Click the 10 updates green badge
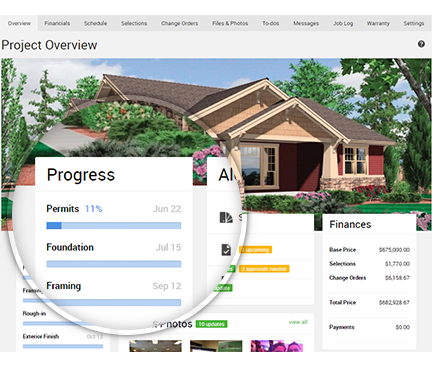 [211, 324]
